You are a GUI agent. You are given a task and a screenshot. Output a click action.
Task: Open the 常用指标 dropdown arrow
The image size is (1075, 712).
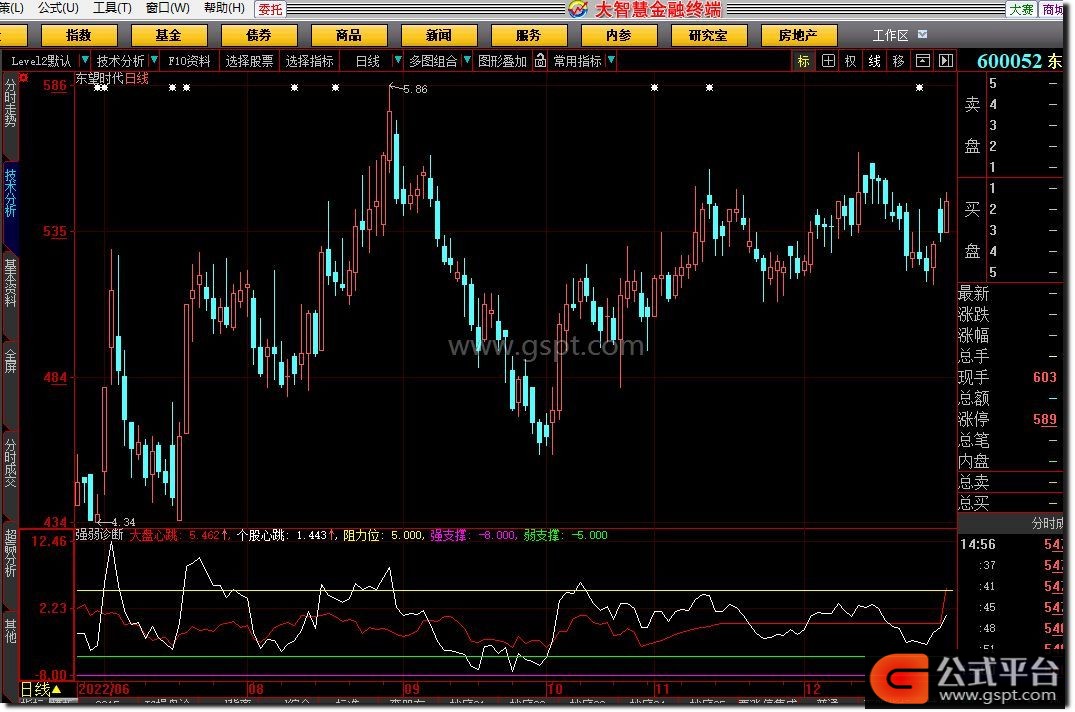point(611,60)
